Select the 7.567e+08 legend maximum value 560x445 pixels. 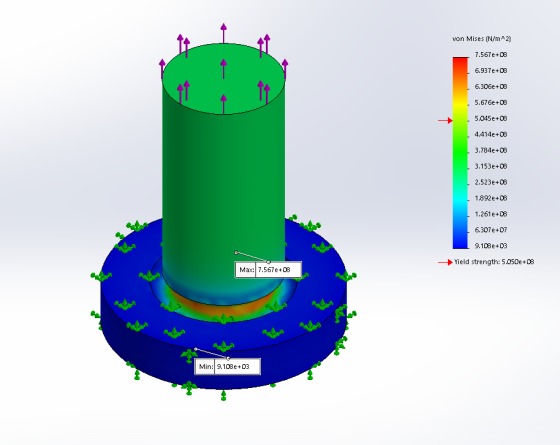click(x=491, y=55)
